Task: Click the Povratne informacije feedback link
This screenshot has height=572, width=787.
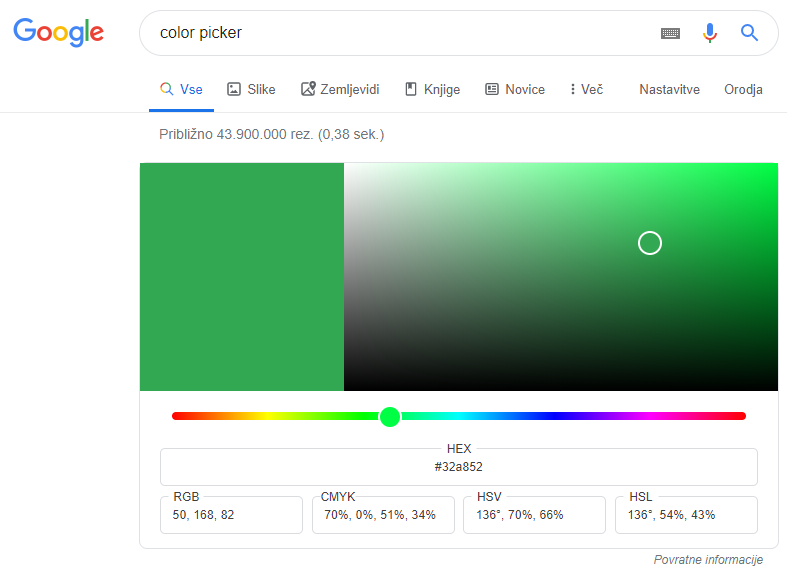Action: pyautogui.click(x=708, y=559)
